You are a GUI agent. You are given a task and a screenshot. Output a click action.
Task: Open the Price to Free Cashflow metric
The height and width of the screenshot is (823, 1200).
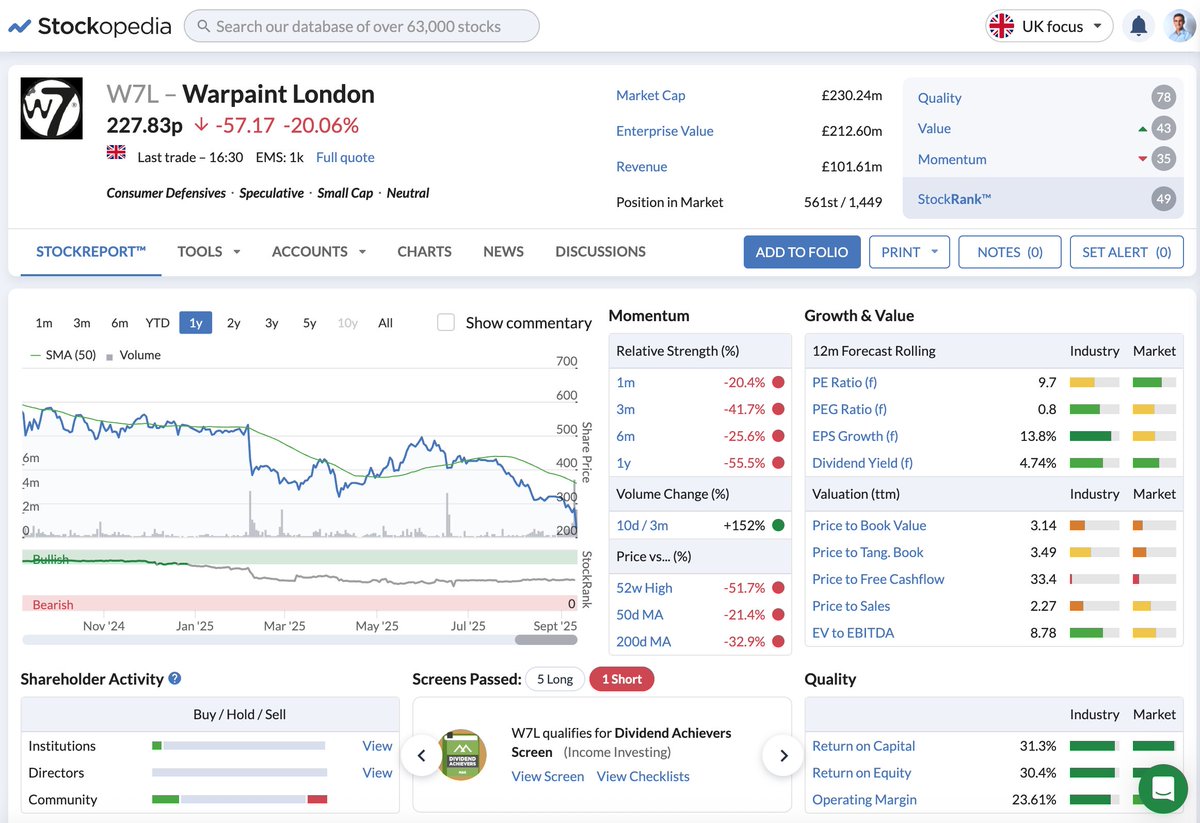coord(878,579)
